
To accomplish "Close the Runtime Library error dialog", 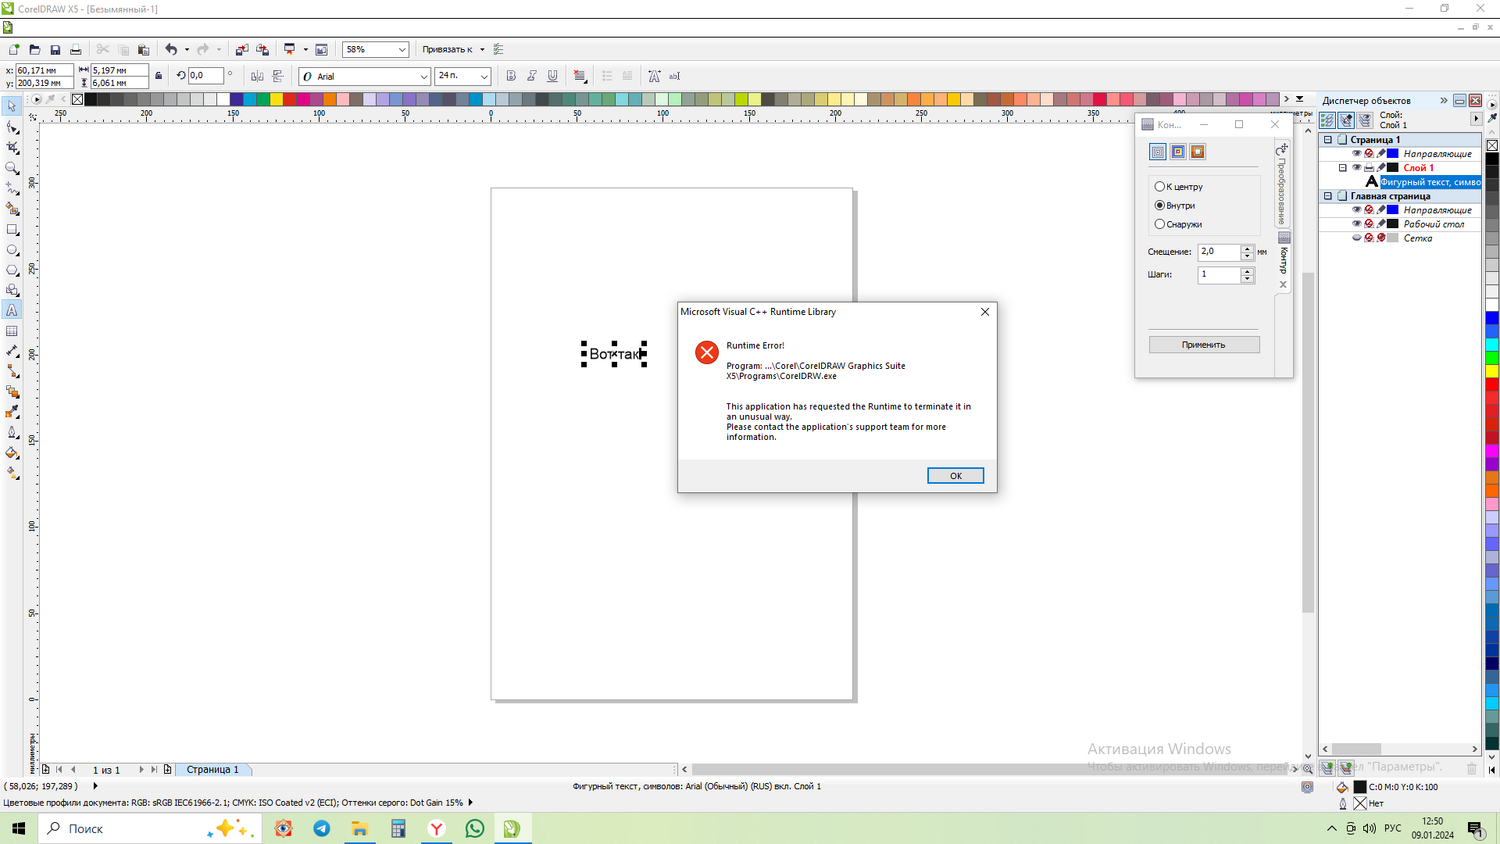I will point(985,312).
